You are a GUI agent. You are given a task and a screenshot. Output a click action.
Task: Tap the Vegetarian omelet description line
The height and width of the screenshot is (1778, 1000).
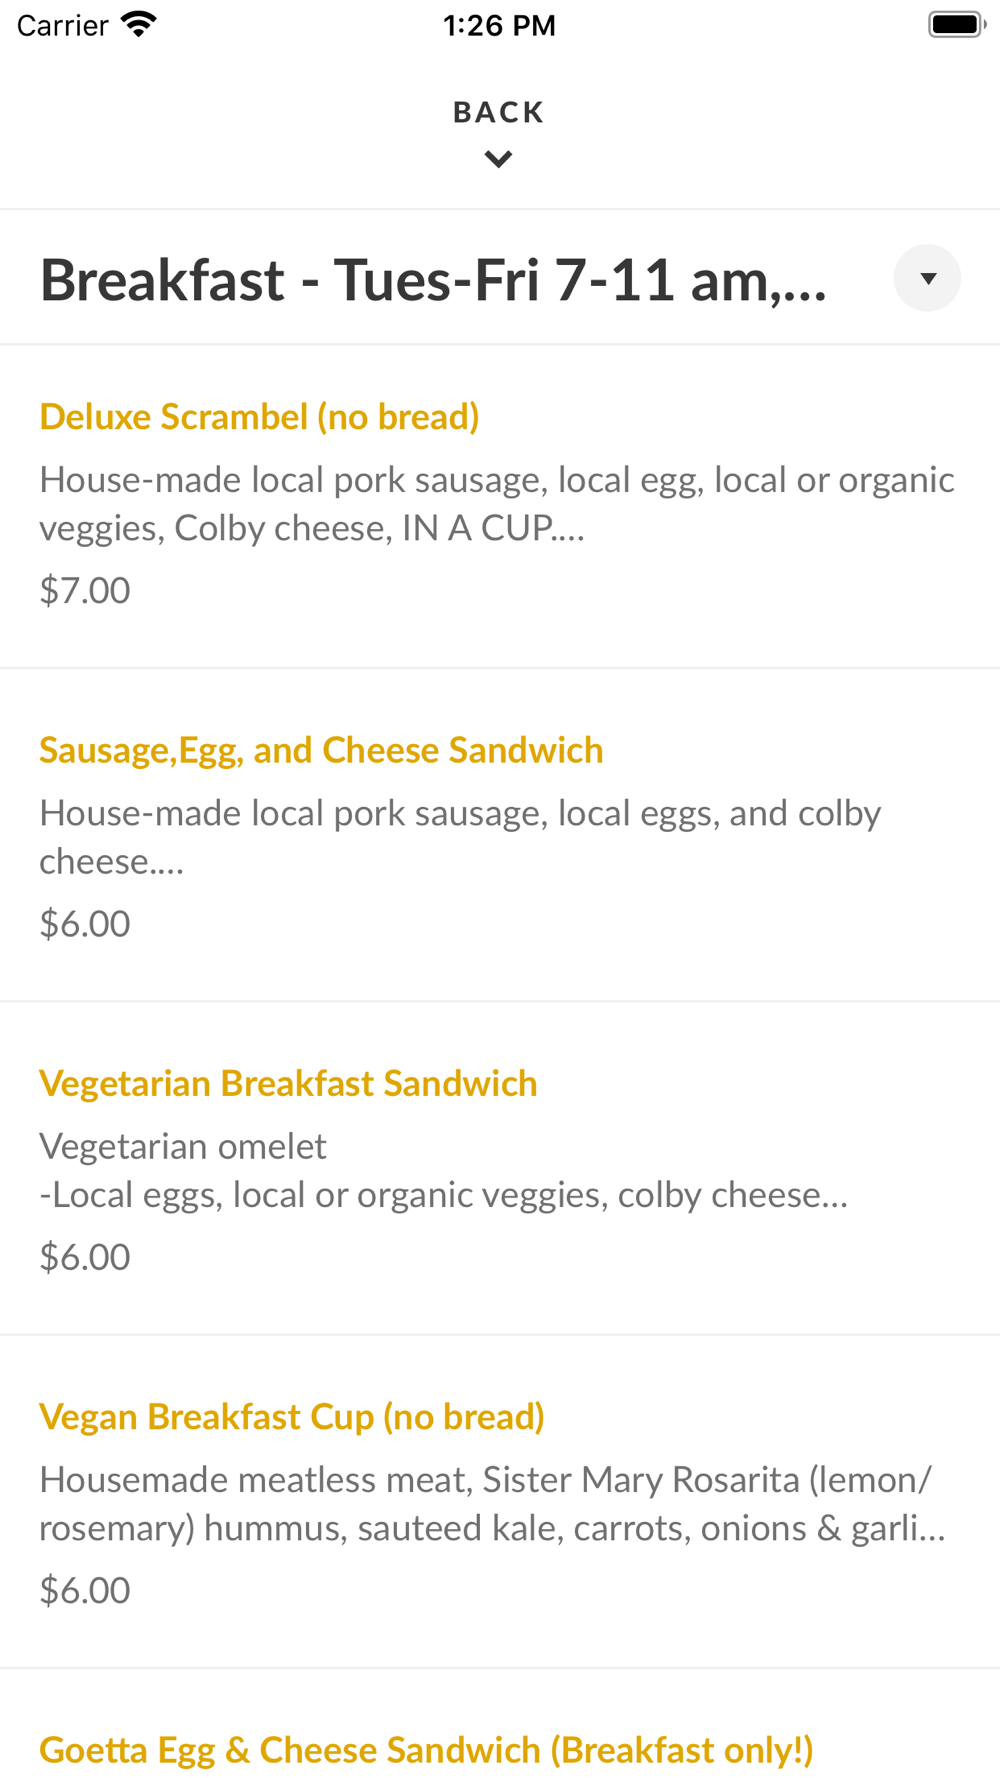[183, 1146]
